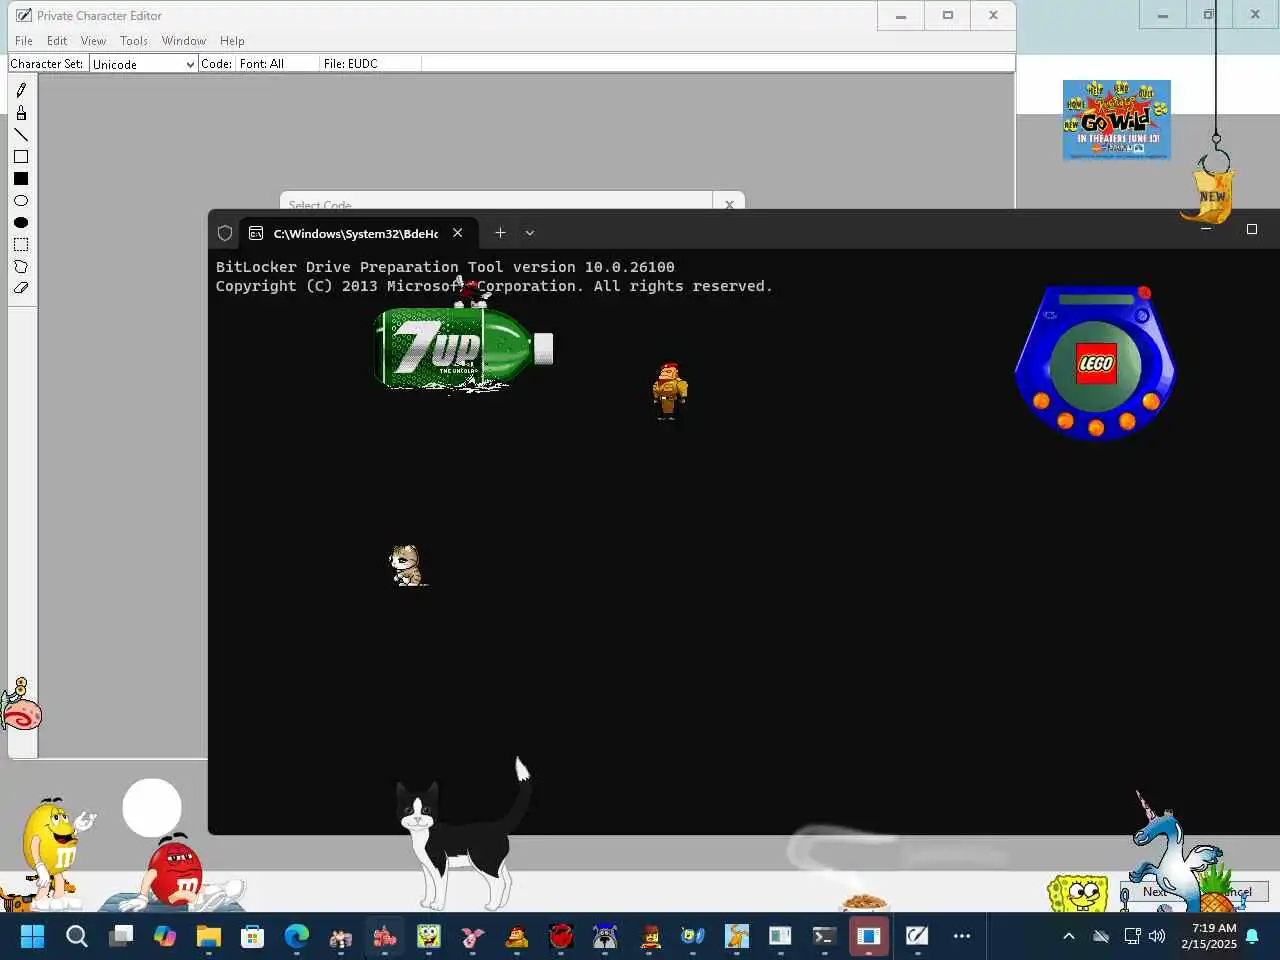Open Windows Search from the taskbar

[x=77, y=936]
